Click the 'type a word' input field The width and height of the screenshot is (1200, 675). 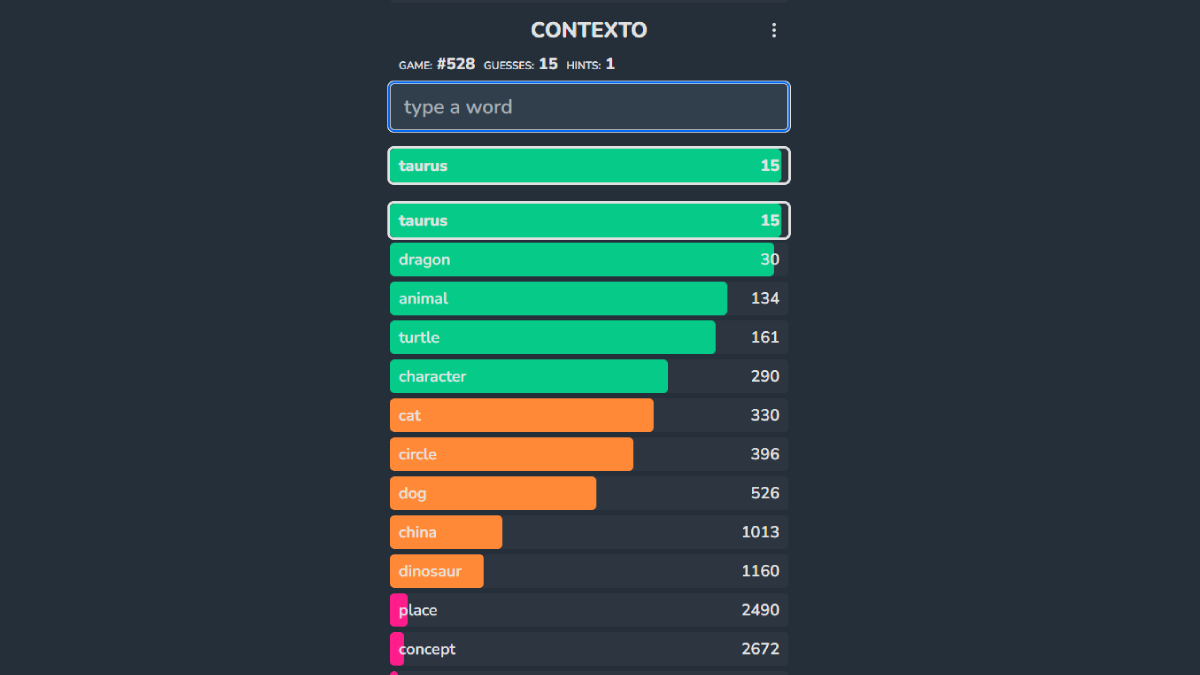[x=589, y=107]
